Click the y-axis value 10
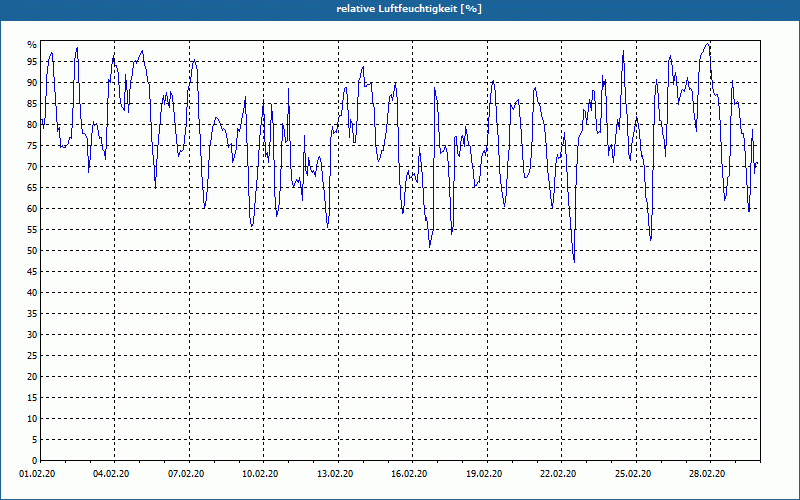 [x=32, y=419]
